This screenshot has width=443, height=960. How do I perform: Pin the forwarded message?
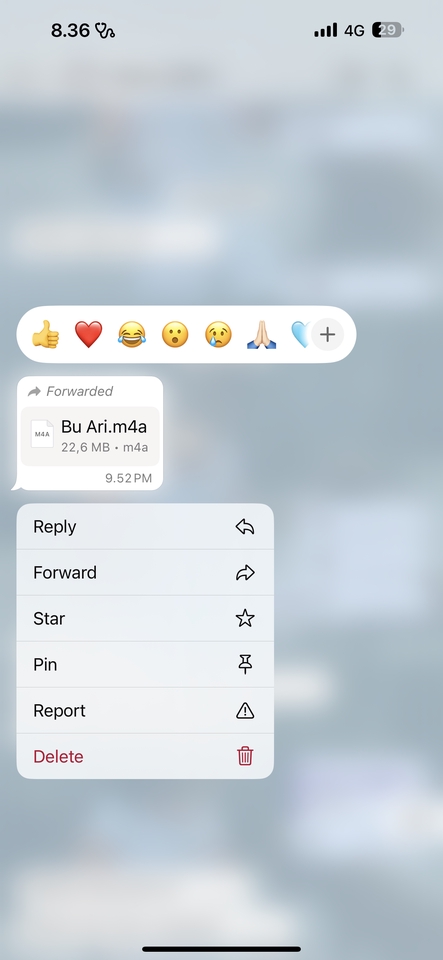[145, 664]
